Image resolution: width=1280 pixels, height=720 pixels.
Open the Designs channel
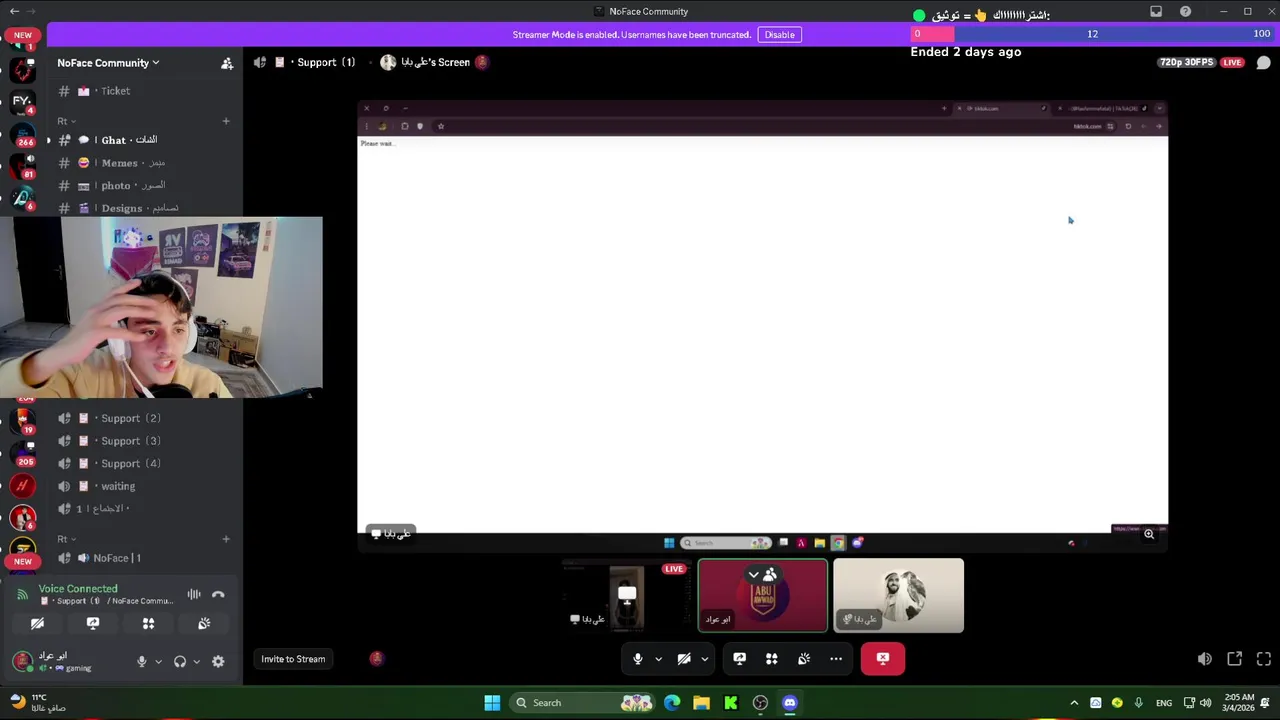coord(143,208)
